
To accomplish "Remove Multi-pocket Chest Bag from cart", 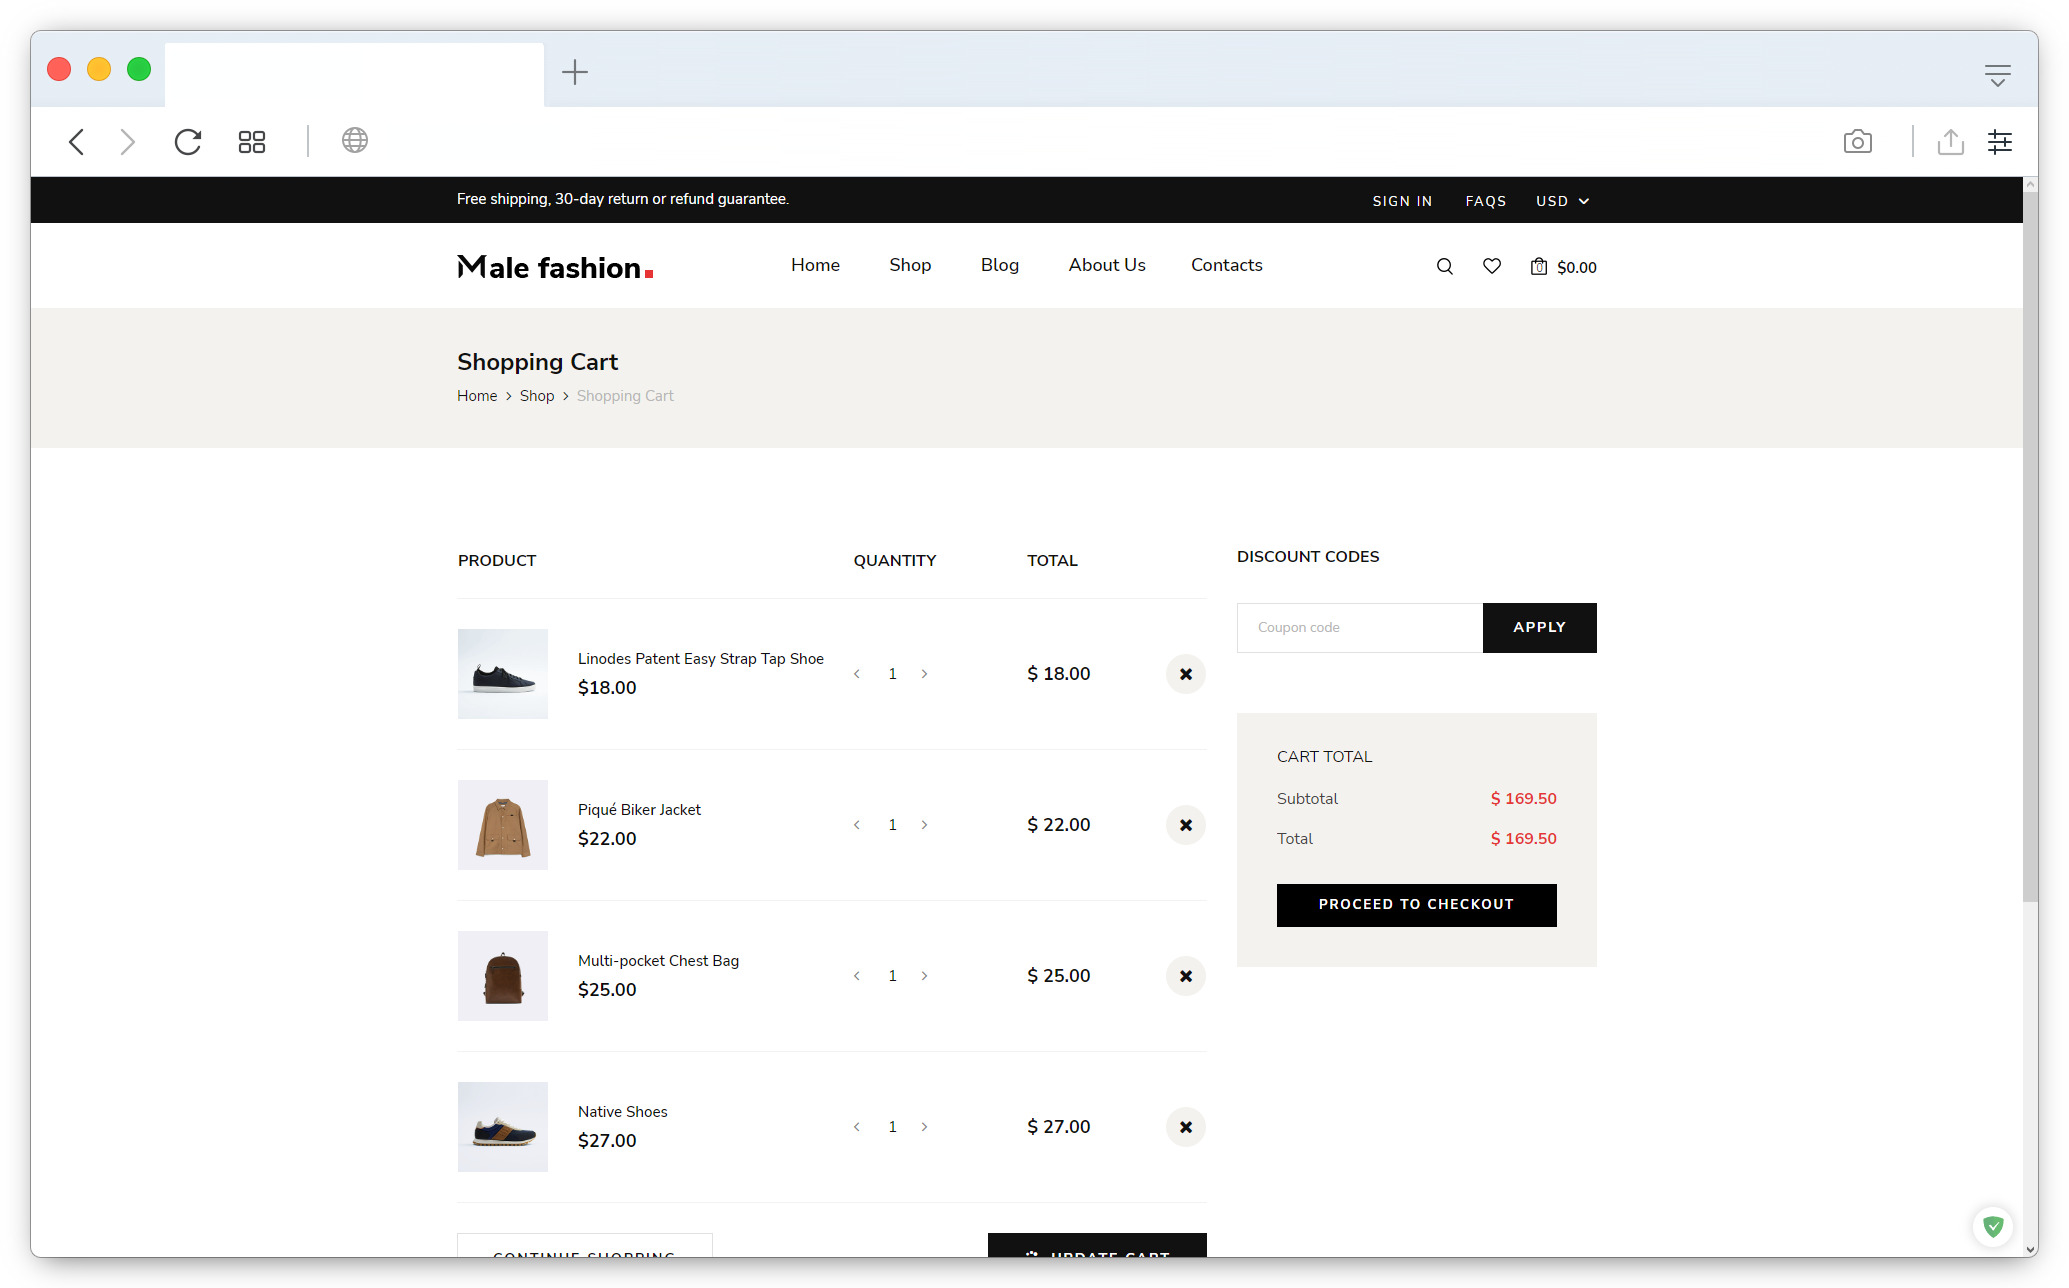I will point(1186,976).
